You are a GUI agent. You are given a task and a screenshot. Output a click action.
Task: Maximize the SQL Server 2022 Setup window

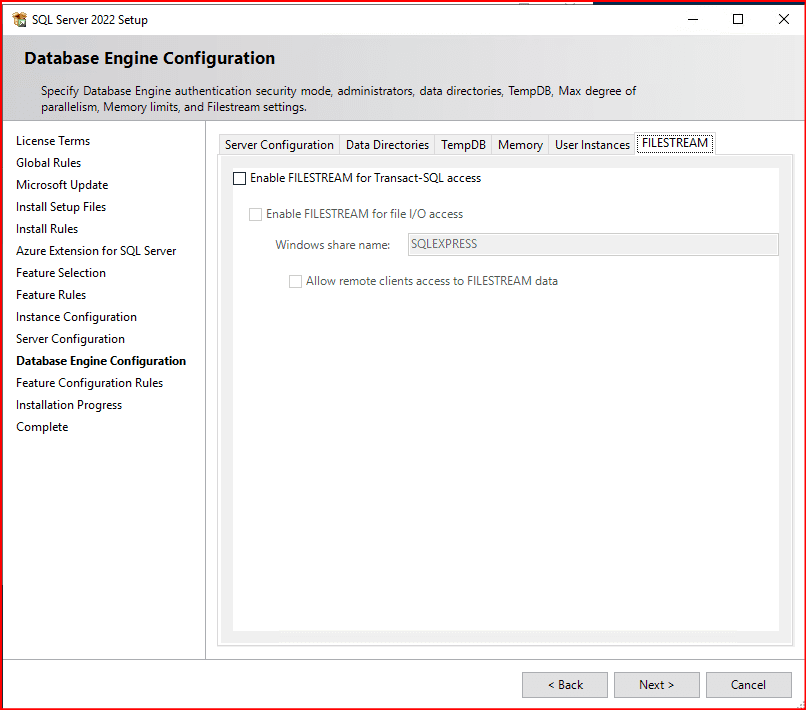738,20
